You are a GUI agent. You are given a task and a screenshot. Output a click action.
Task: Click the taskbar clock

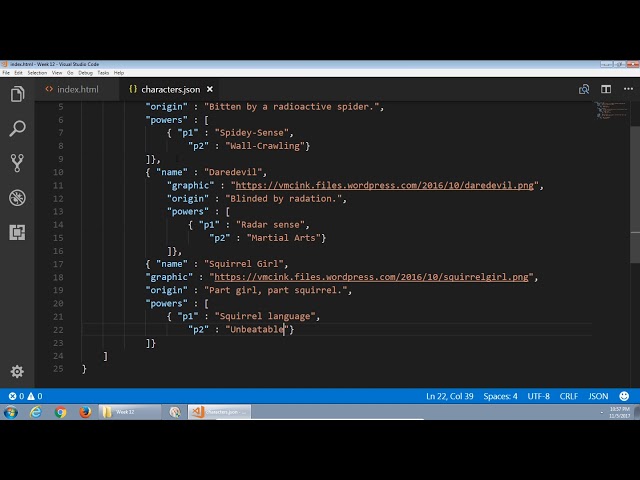coord(620,412)
